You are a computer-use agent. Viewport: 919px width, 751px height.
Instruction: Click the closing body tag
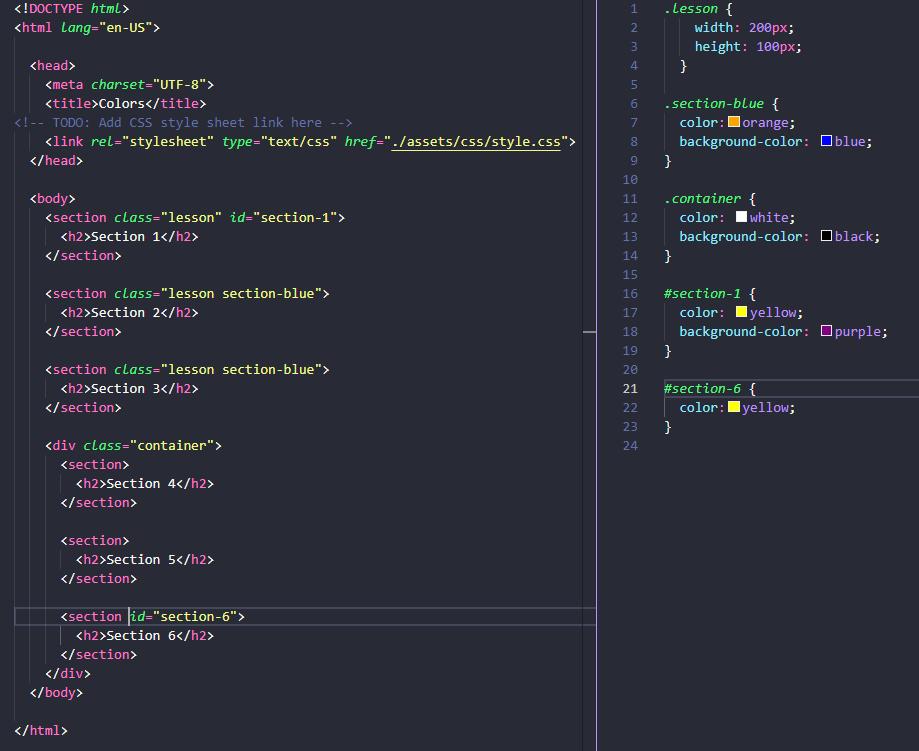[x=56, y=693]
